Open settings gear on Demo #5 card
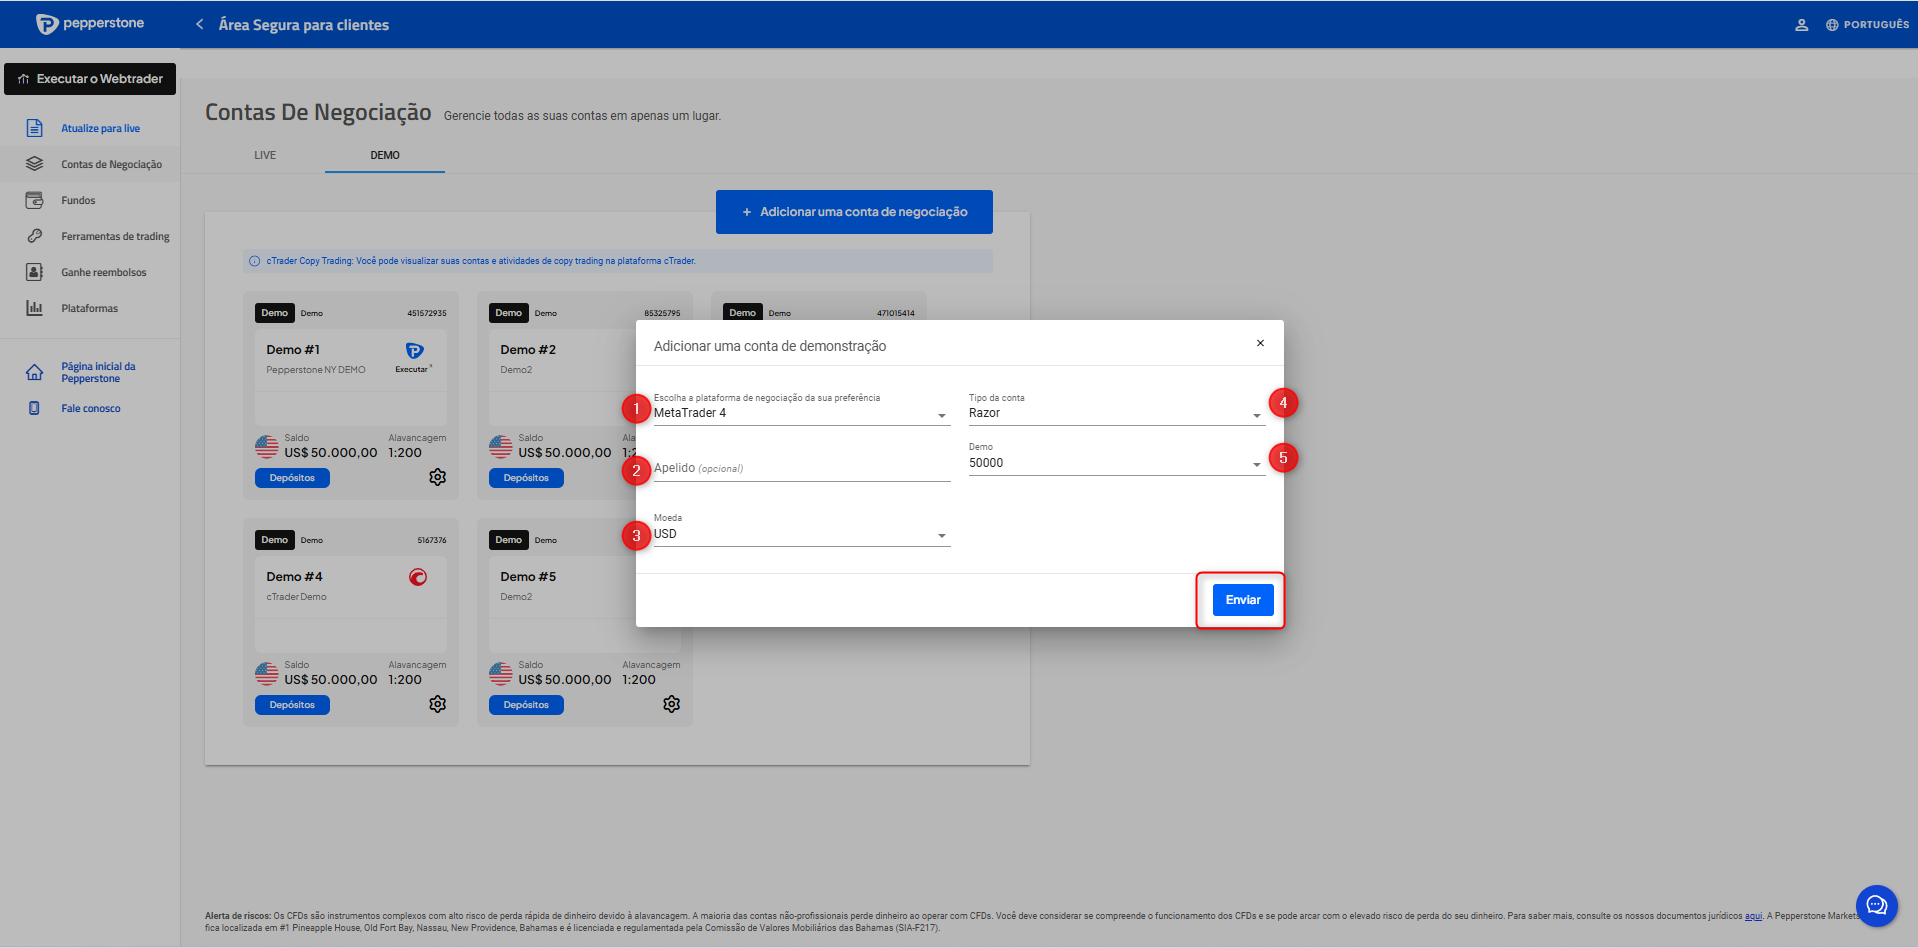The width and height of the screenshot is (1918, 948). click(x=671, y=704)
